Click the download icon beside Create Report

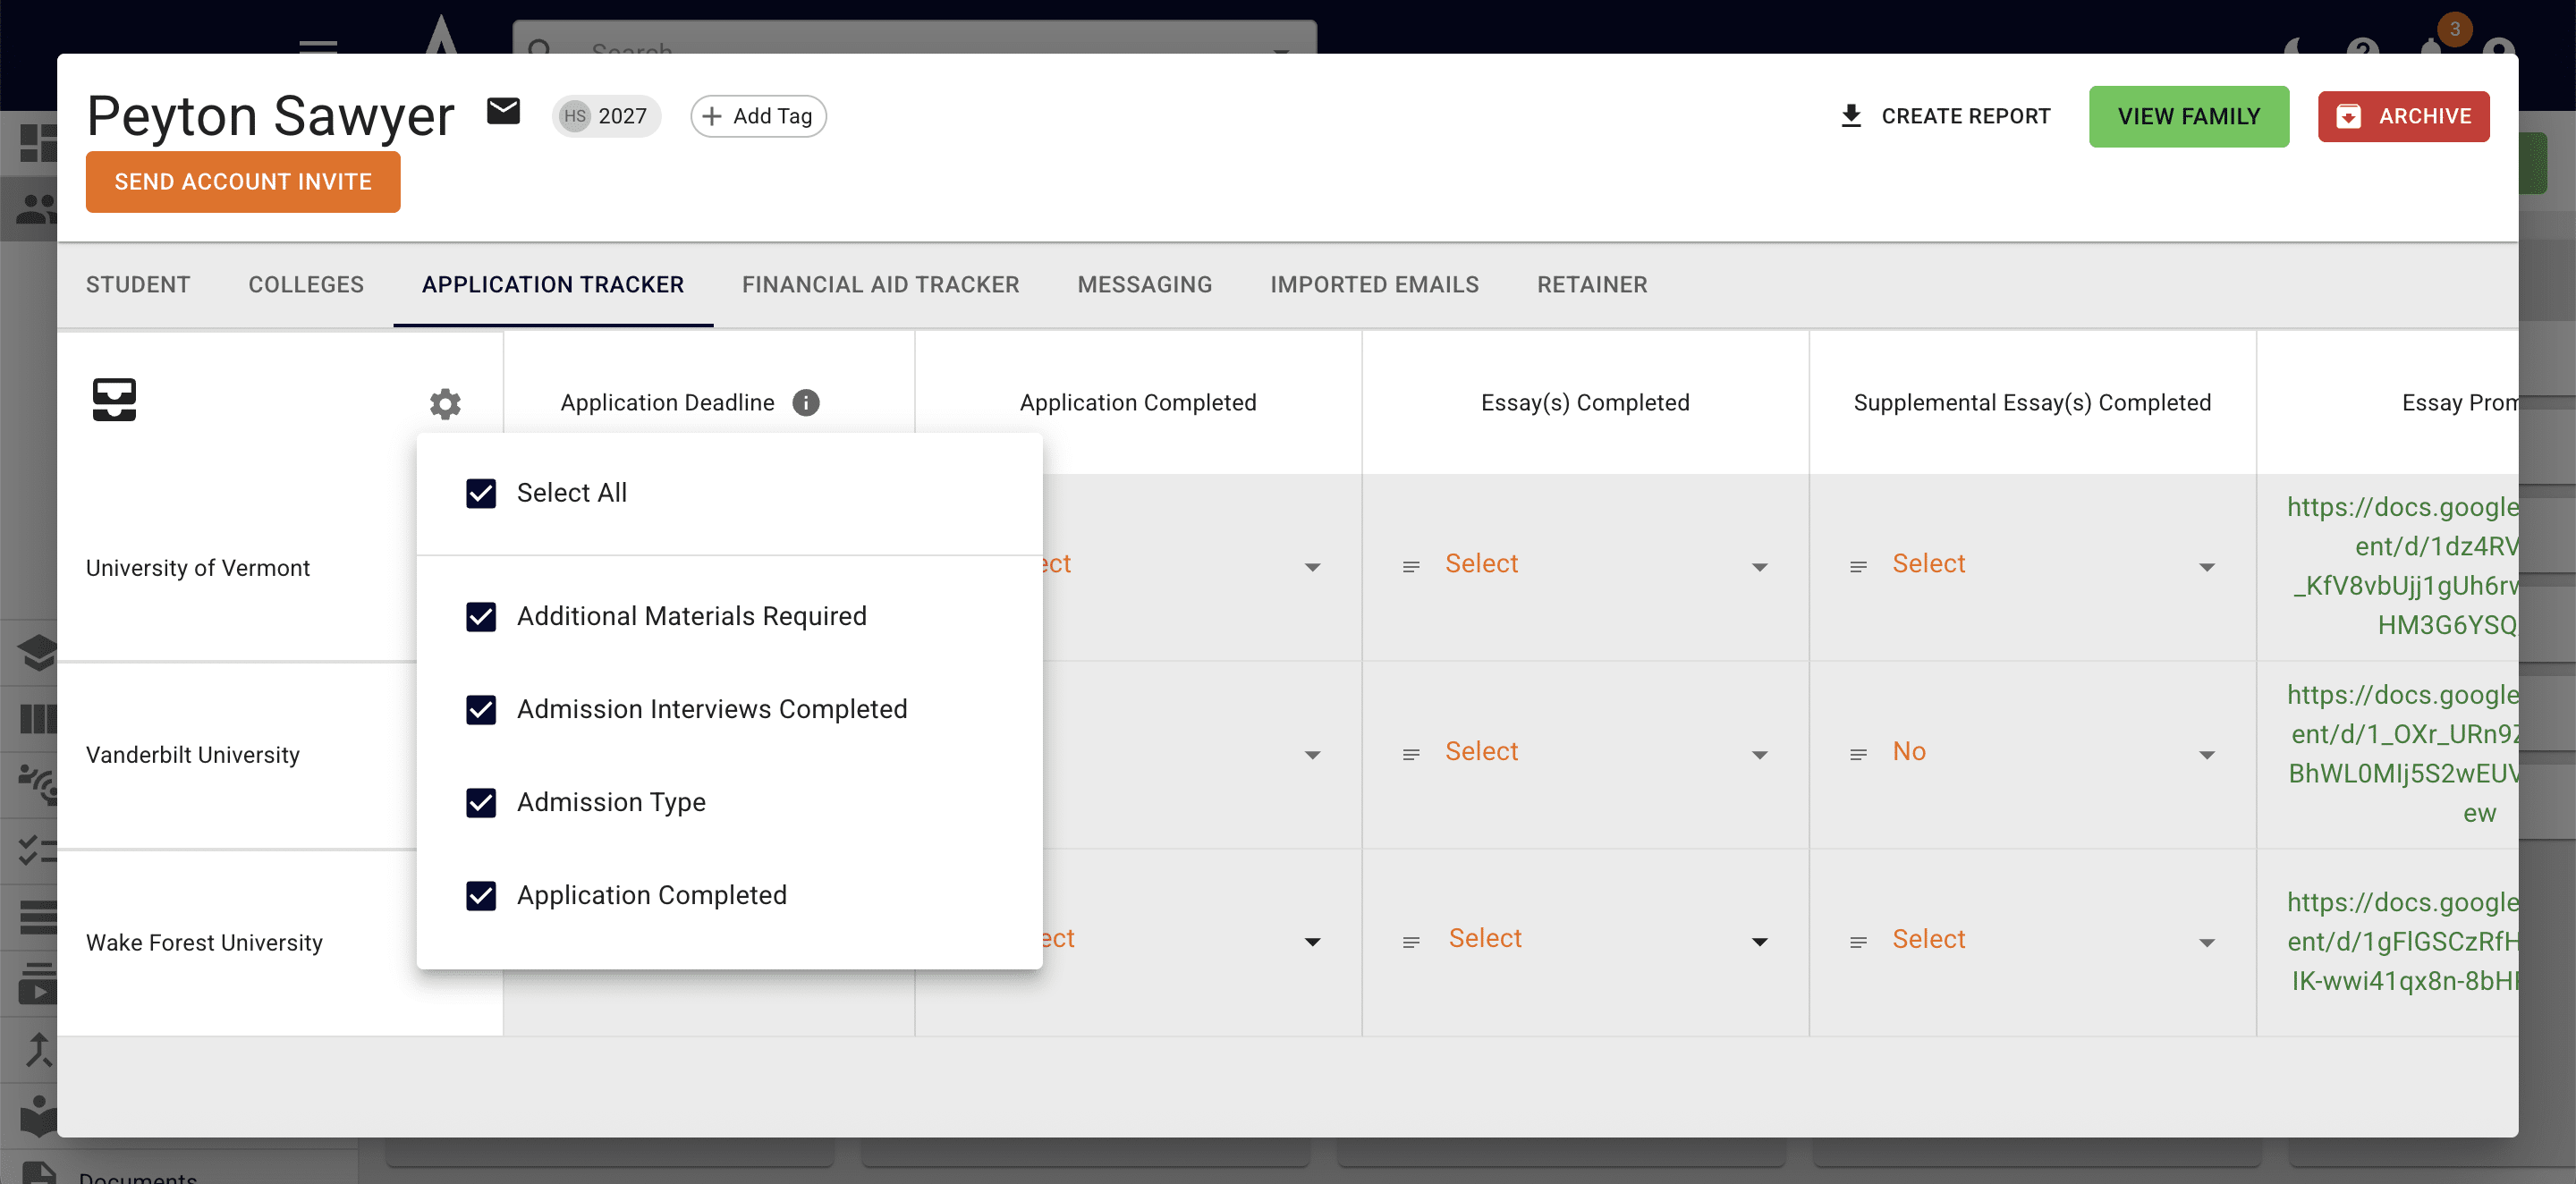pyautogui.click(x=1851, y=116)
